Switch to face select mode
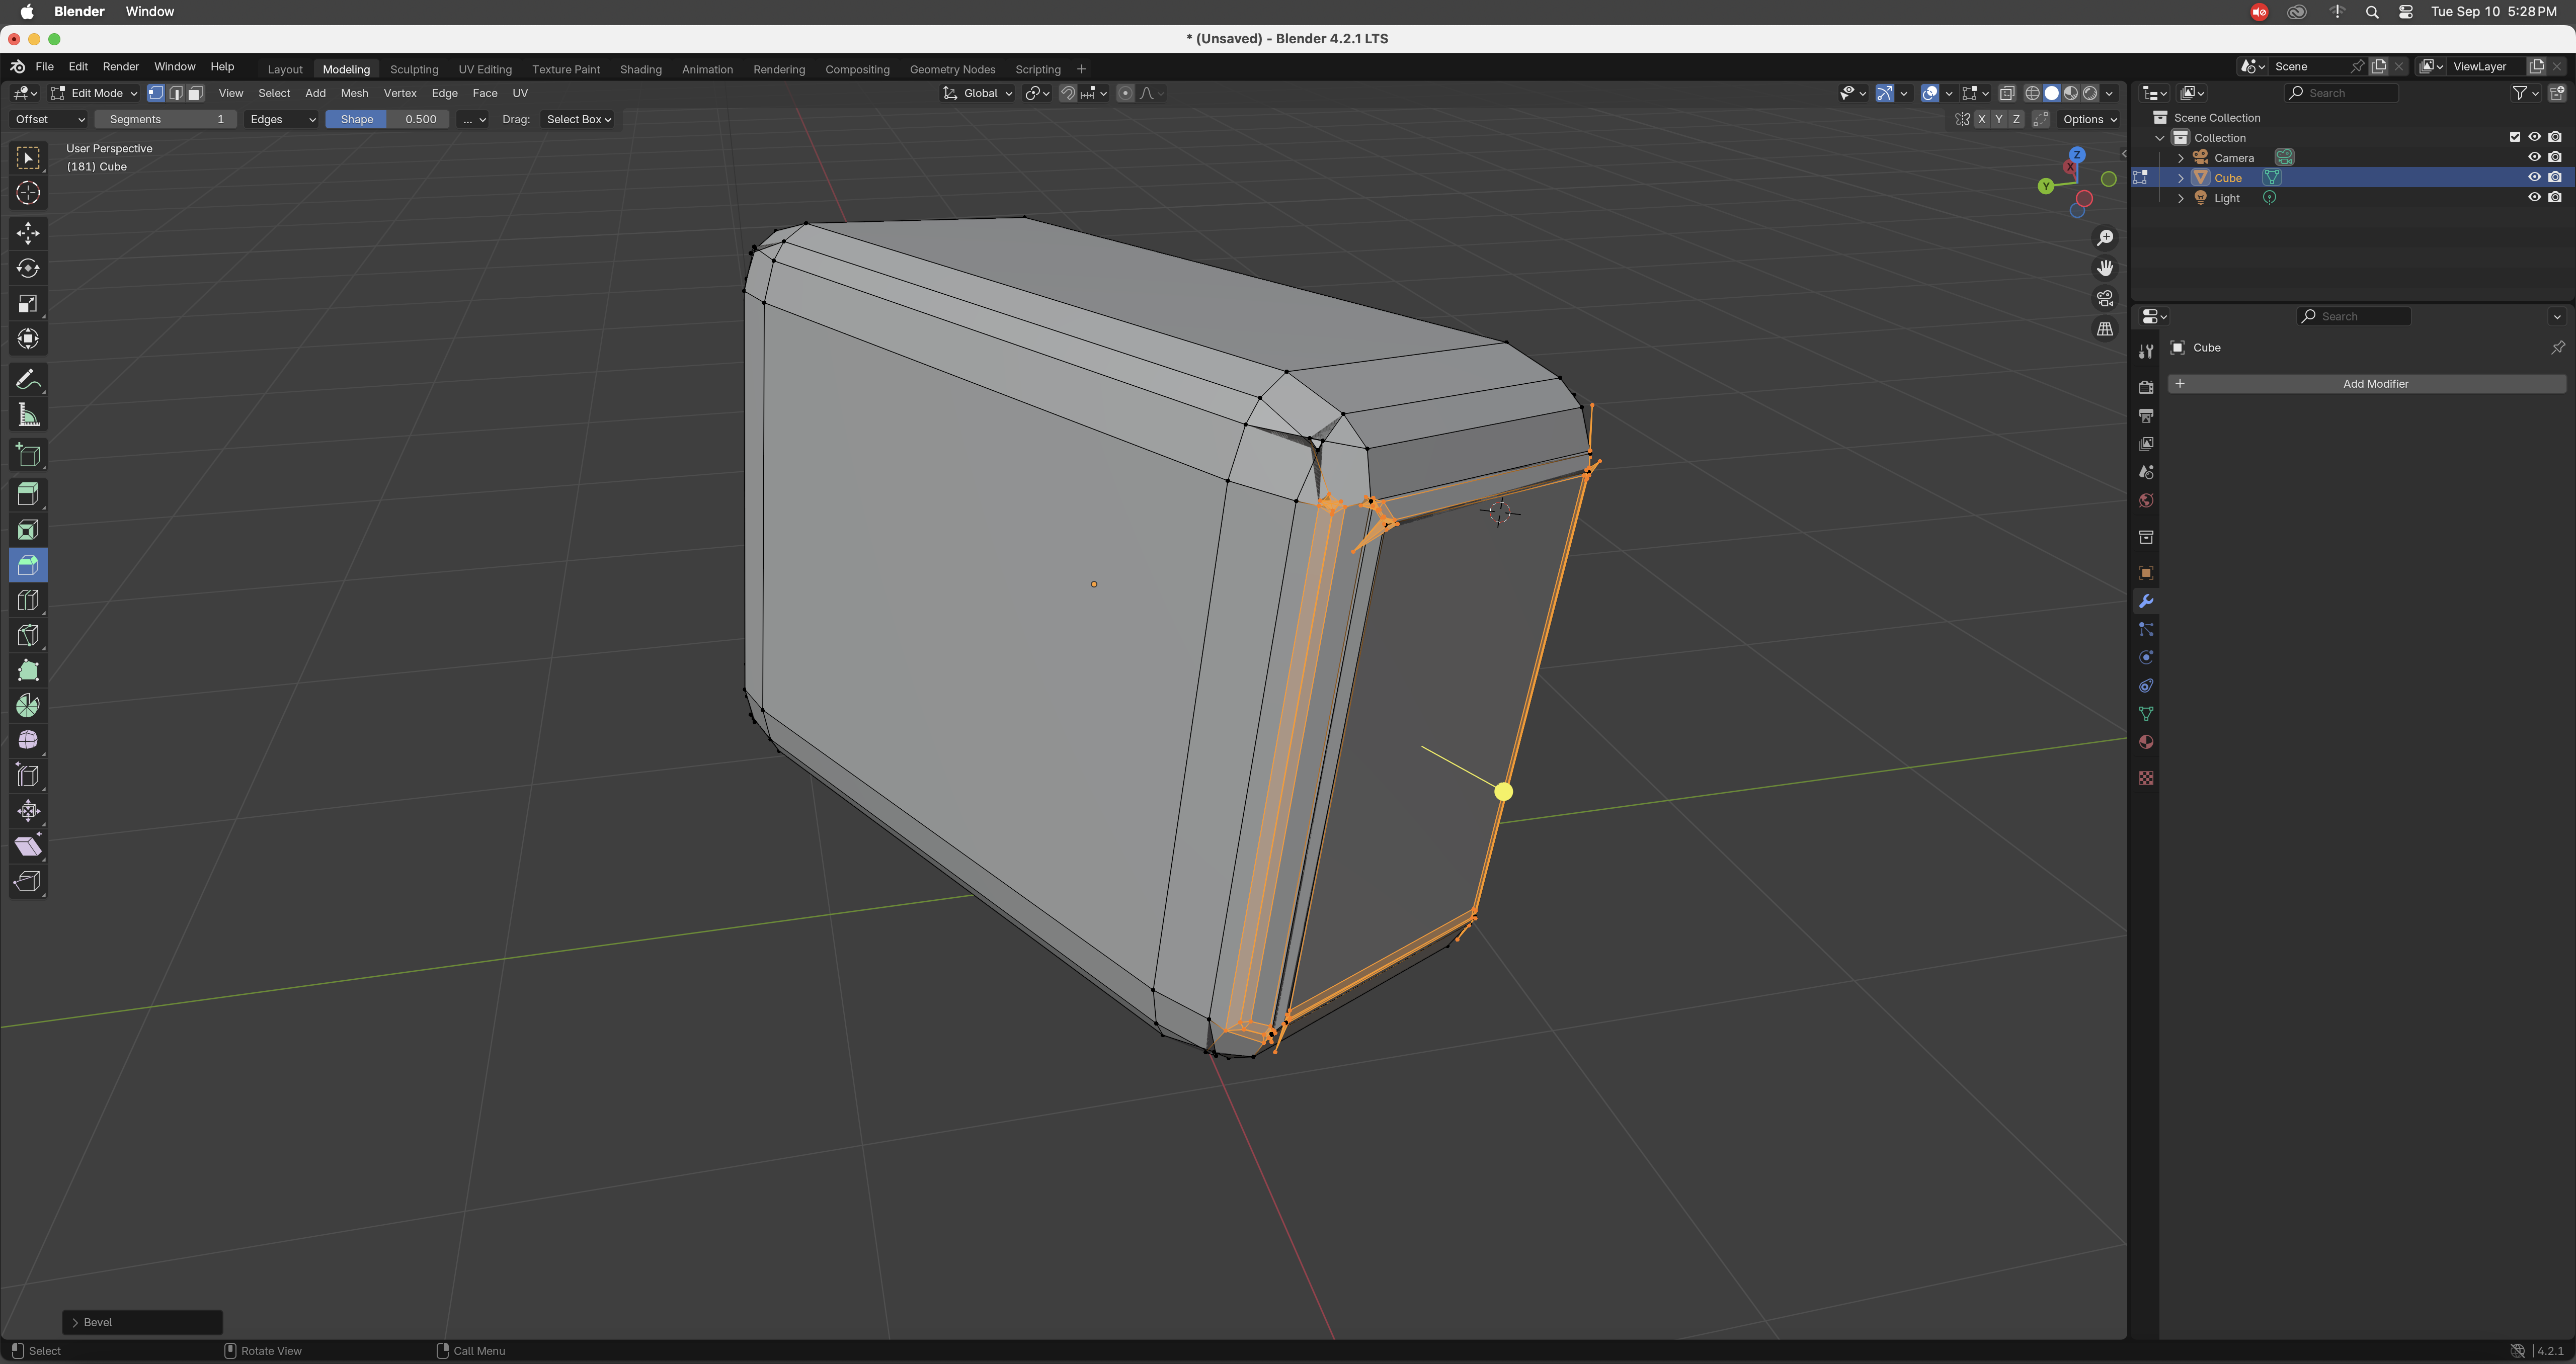2576x1364 pixels. click(x=196, y=93)
